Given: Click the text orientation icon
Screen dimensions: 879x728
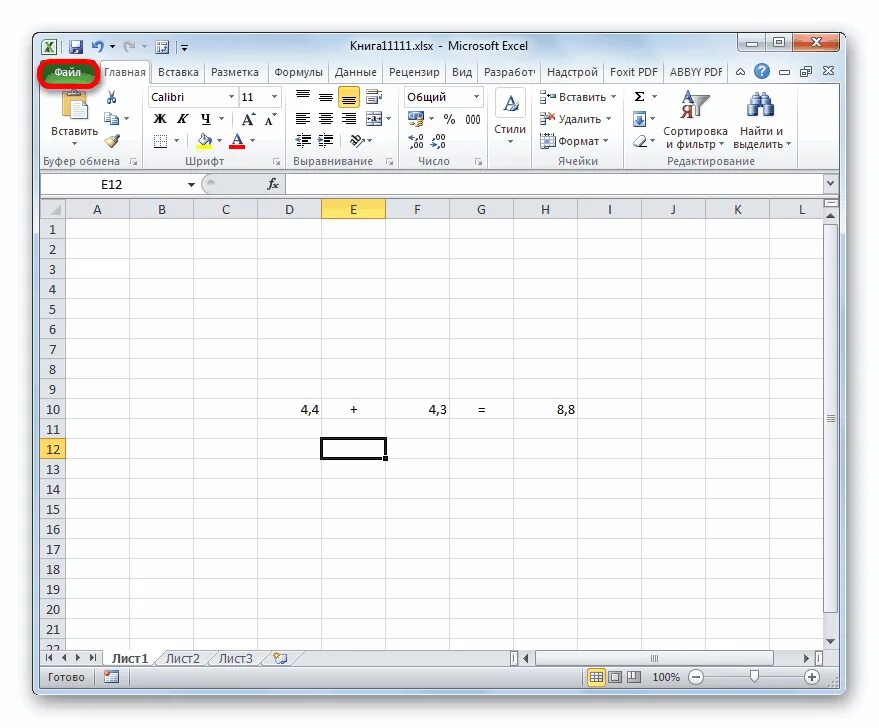Looking at the screenshot, I should 357,141.
